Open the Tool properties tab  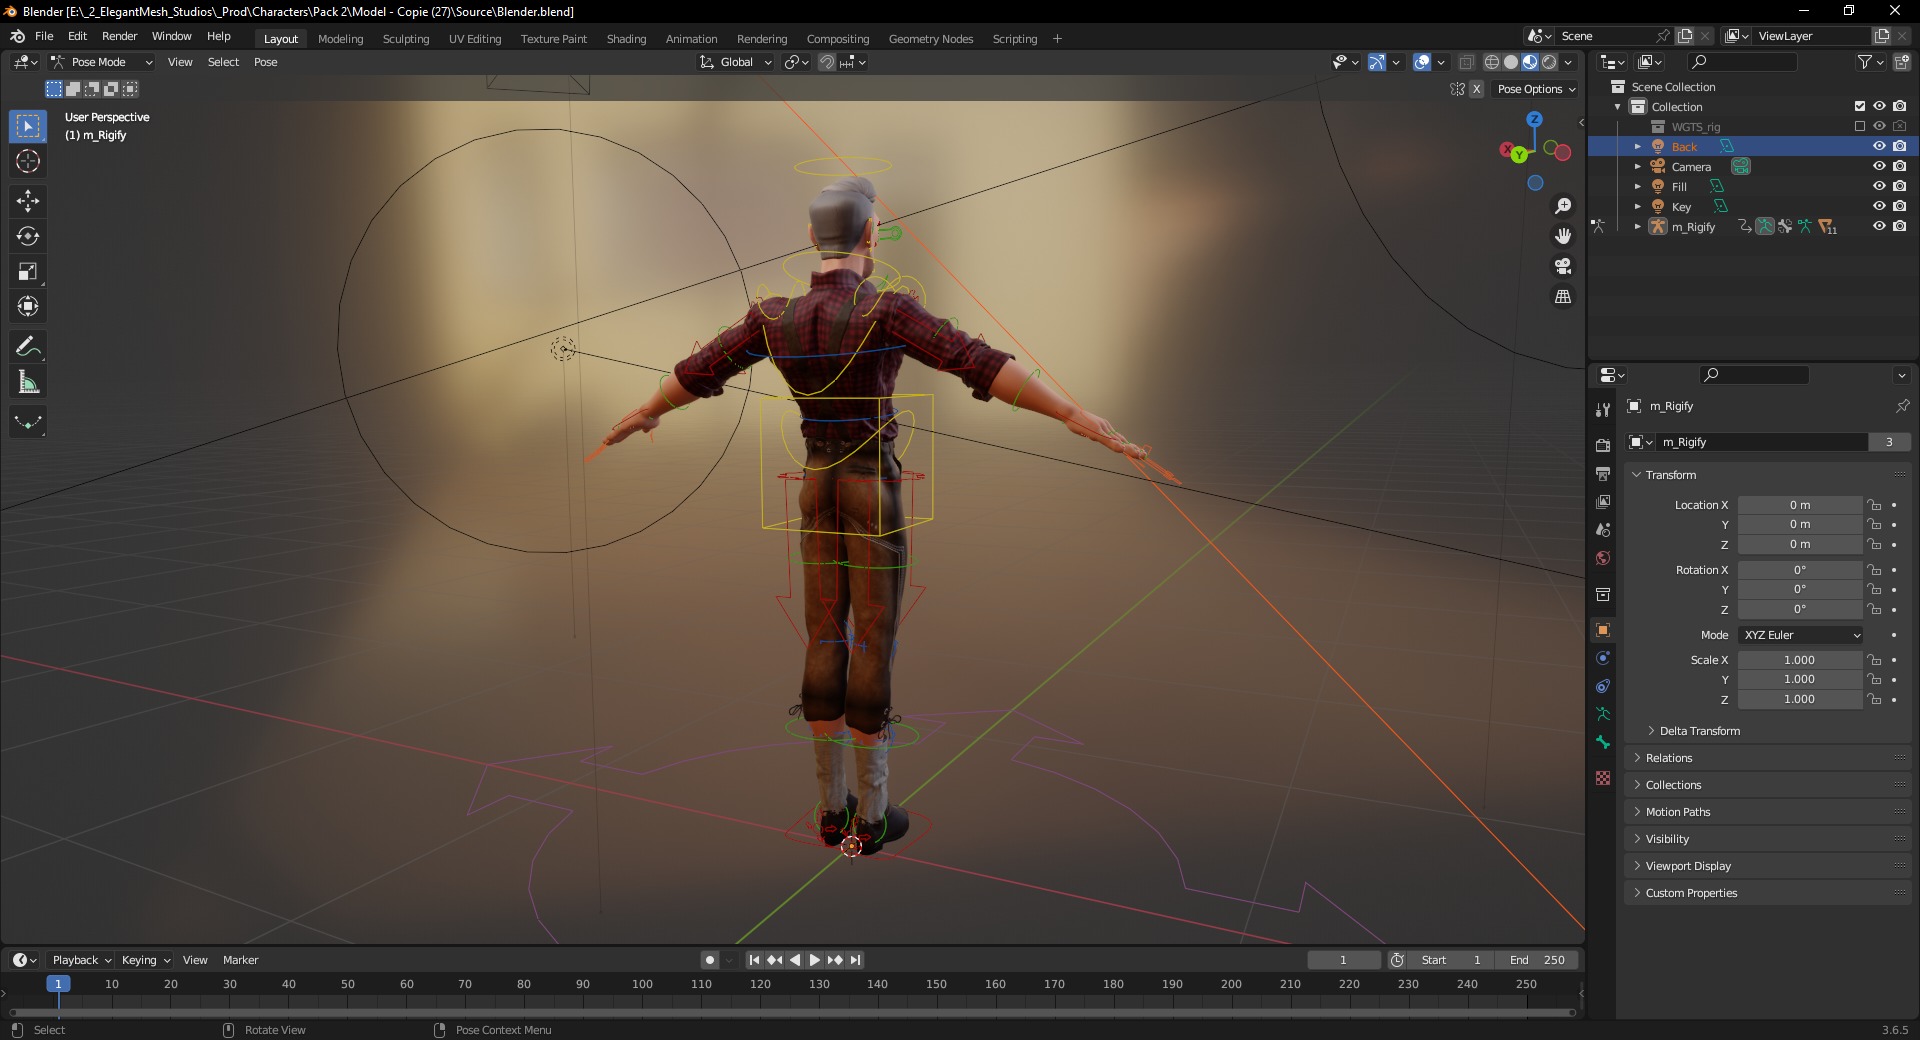1603,410
